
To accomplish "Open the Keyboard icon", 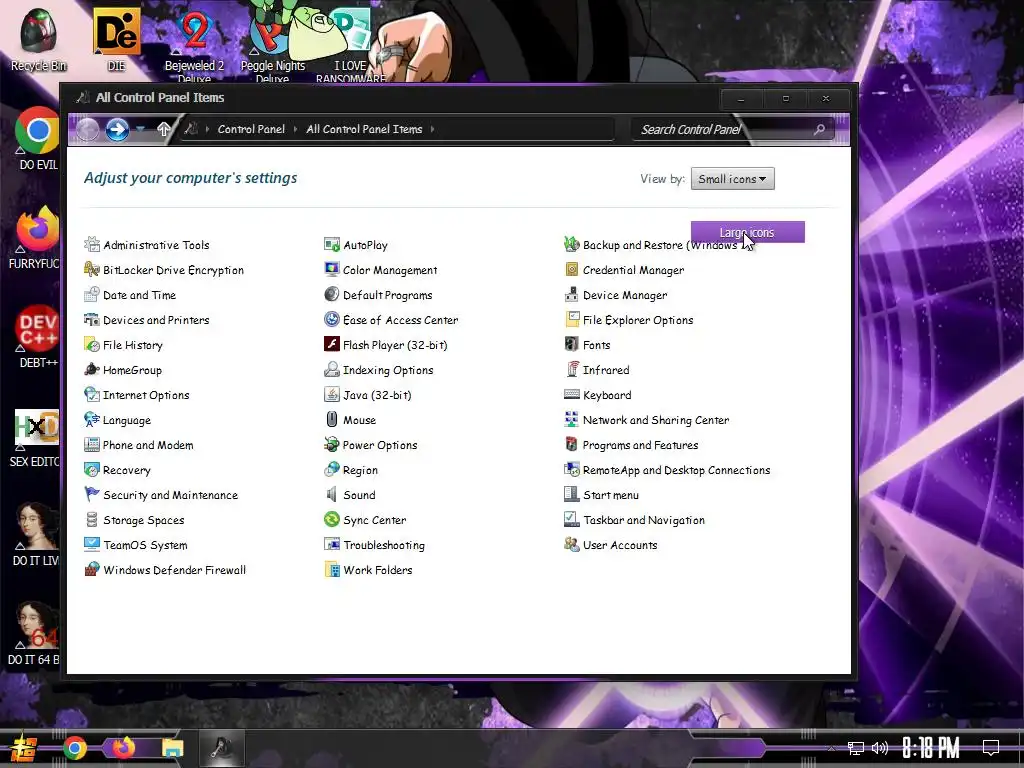I will click(571, 395).
